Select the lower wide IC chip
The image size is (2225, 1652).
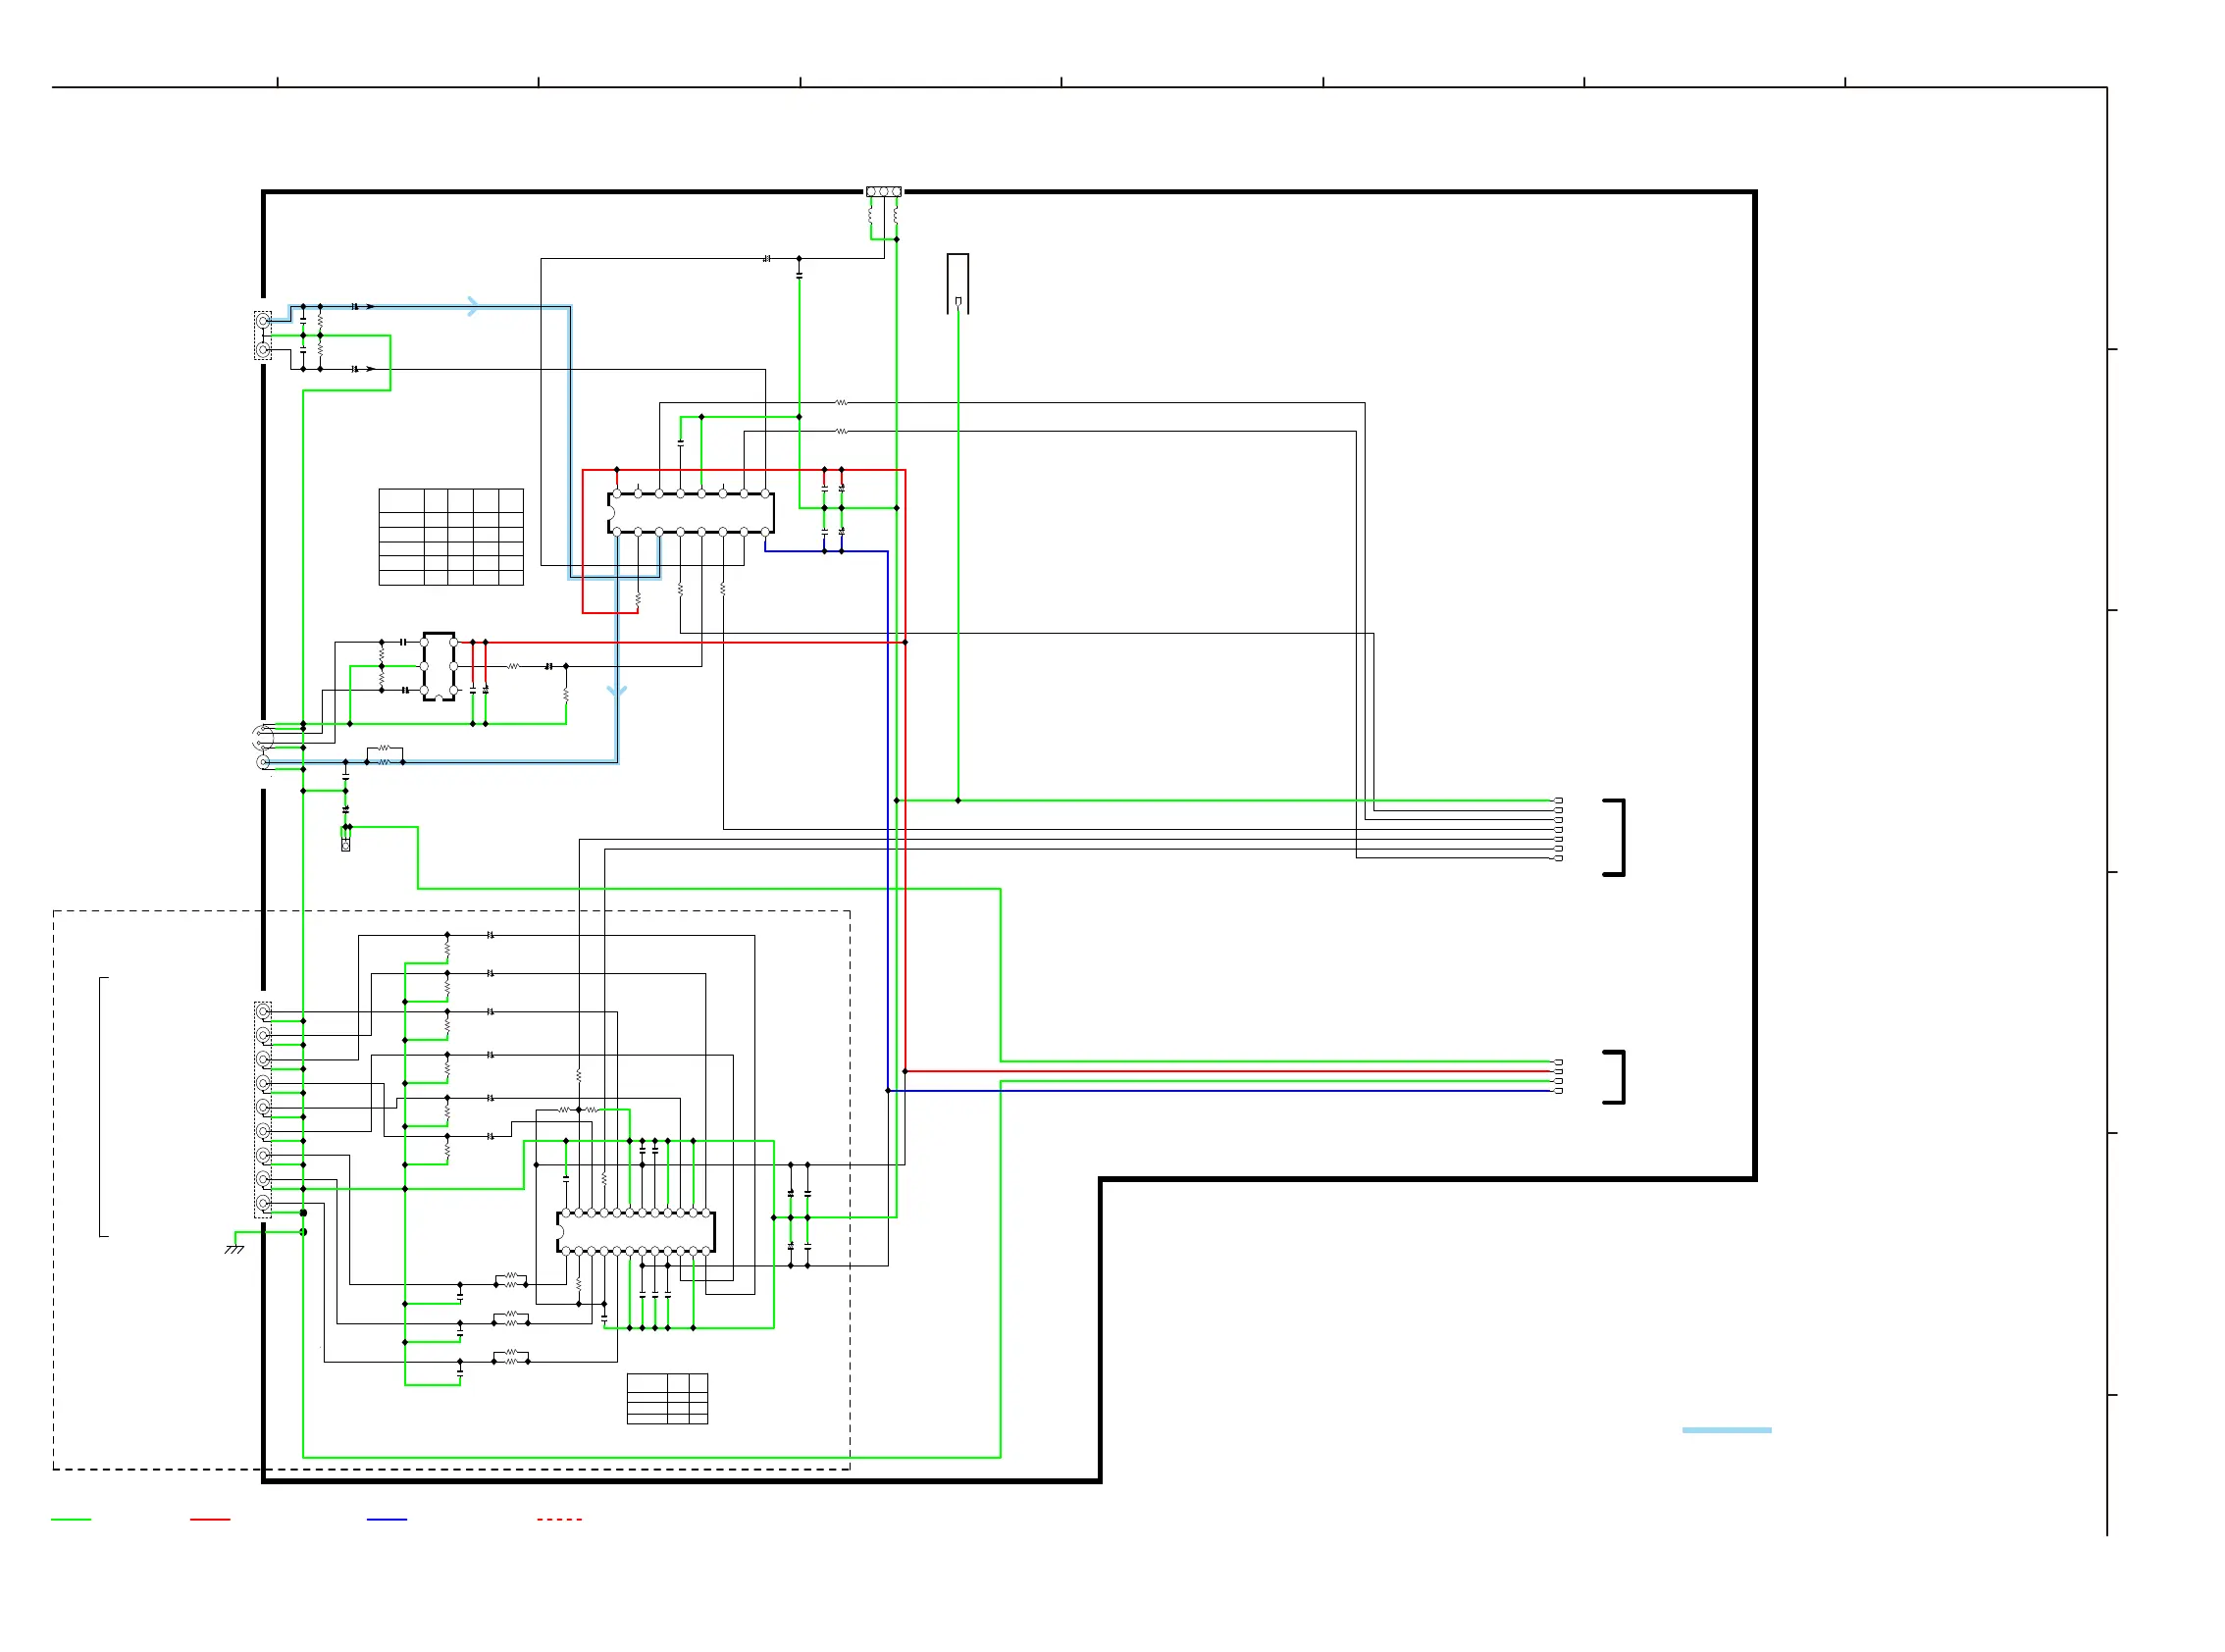[635, 1232]
